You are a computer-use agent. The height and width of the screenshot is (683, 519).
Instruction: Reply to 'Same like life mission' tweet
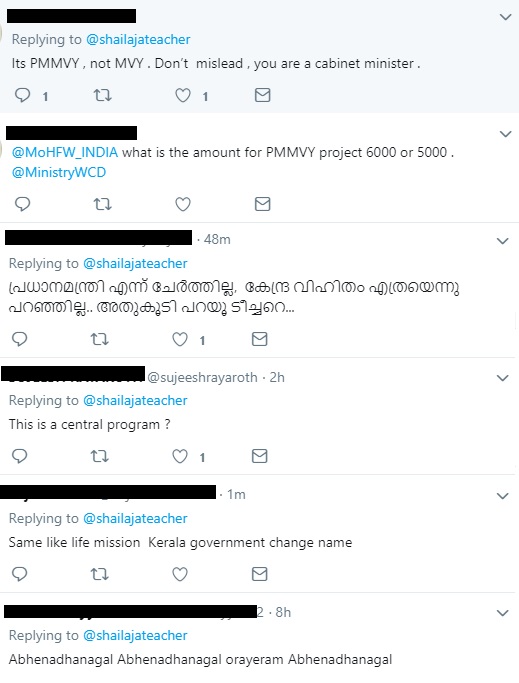click(20, 574)
